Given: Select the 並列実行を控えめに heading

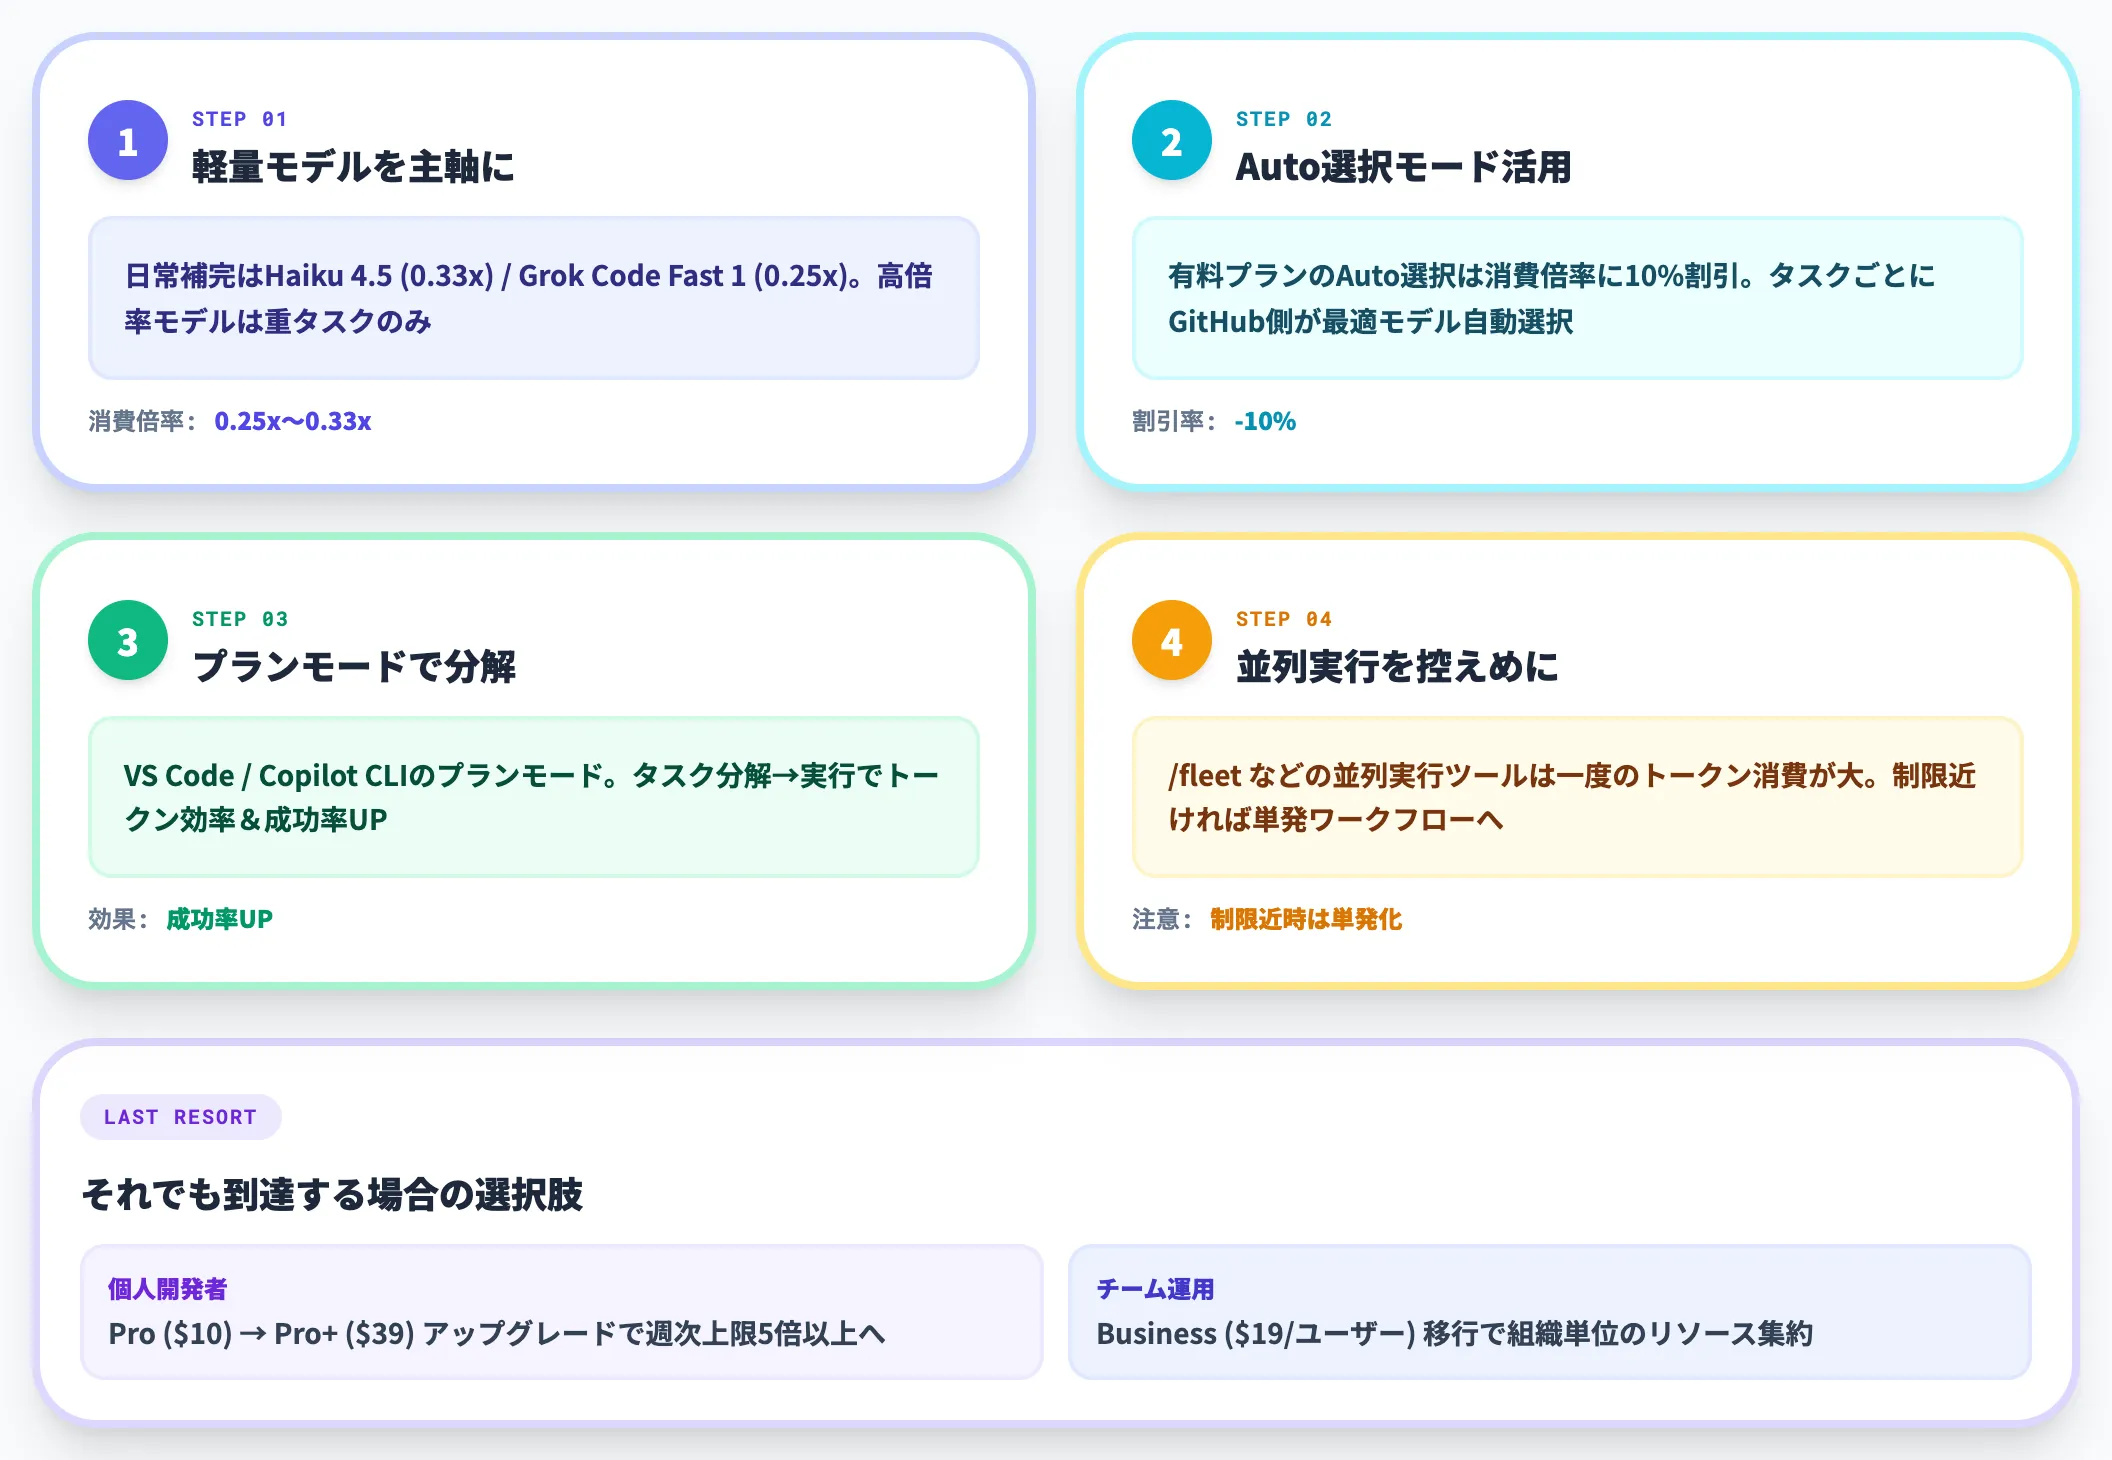Looking at the screenshot, I should (1397, 664).
